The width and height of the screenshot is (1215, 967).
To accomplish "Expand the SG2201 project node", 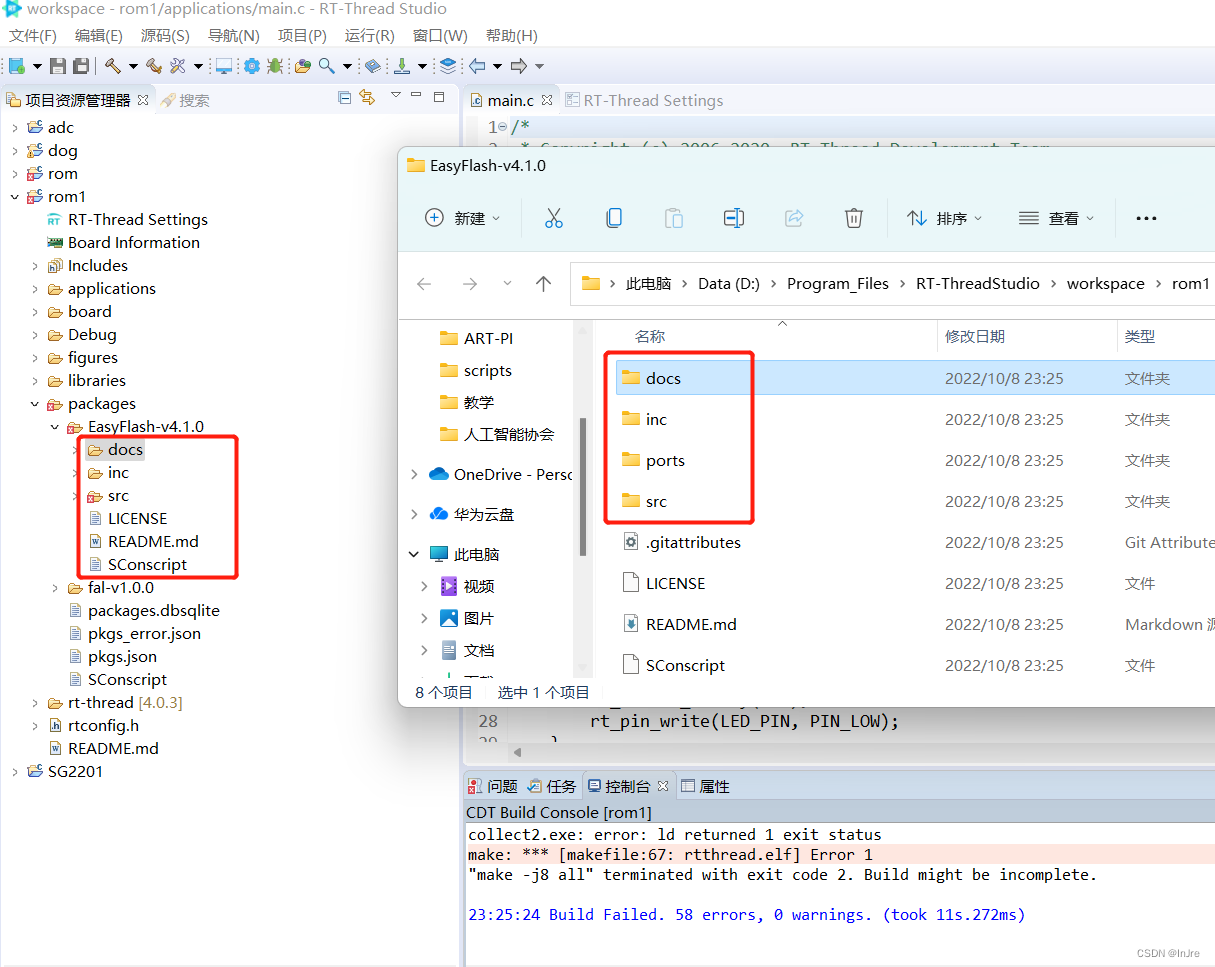I will pyautogui.click(x=14, y=772).
